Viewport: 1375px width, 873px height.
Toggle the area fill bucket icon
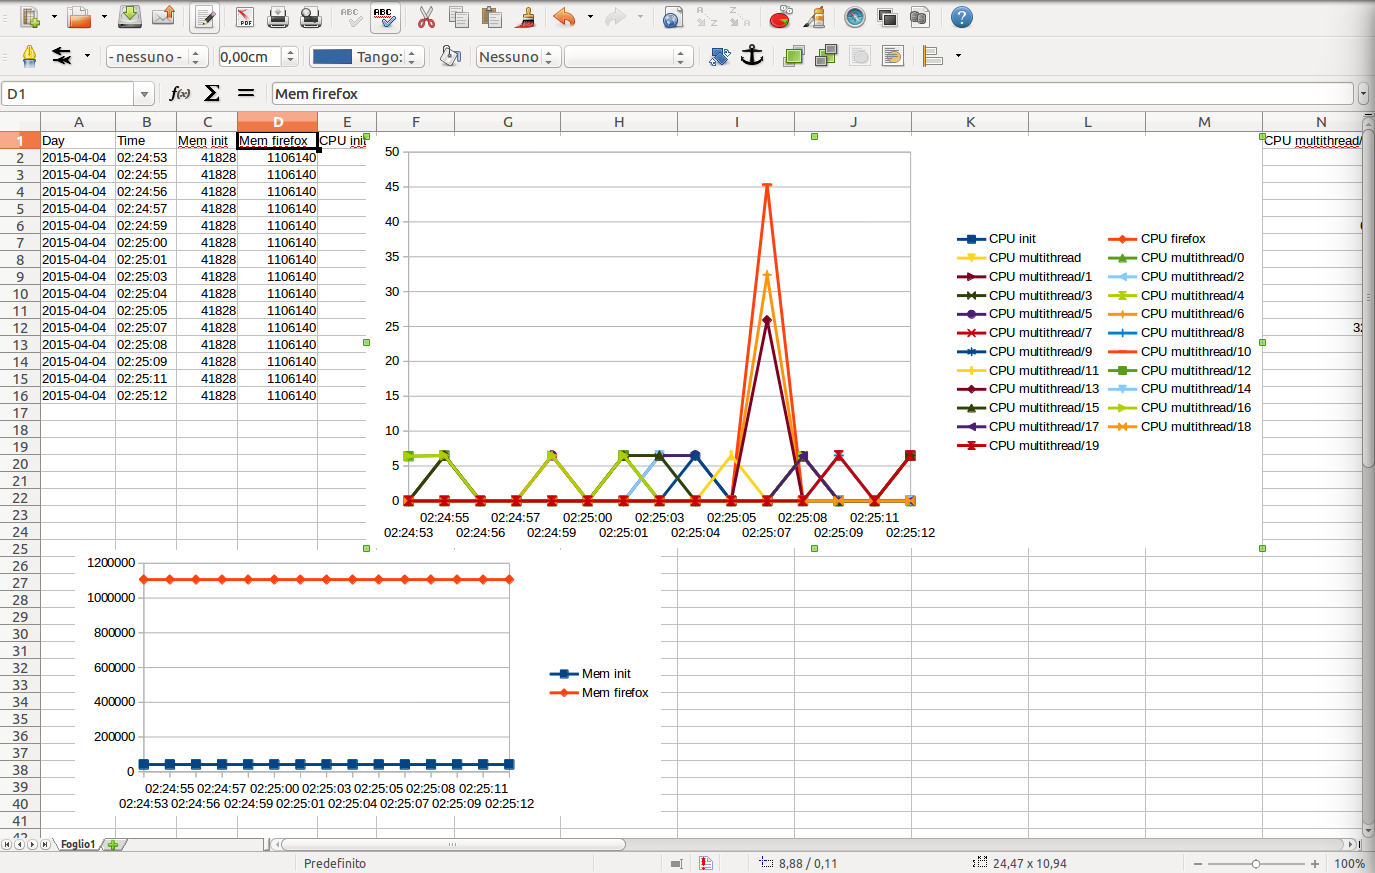(x=451, y=56)
